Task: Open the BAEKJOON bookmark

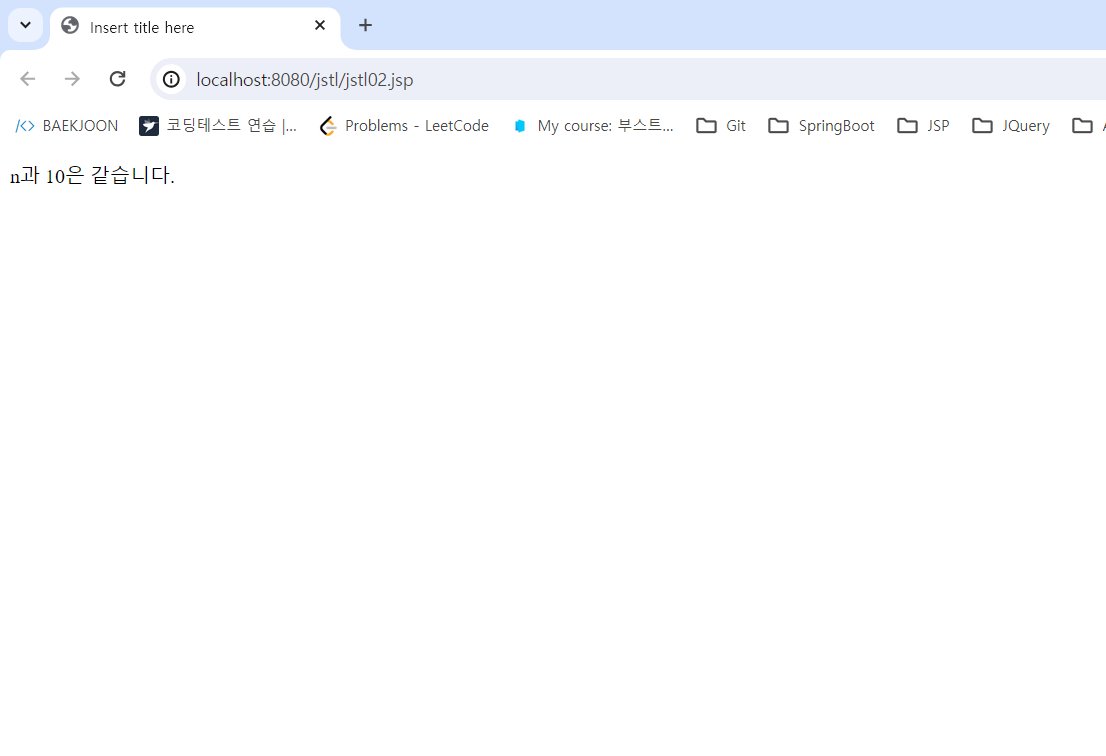Action: tap(66, 126)
